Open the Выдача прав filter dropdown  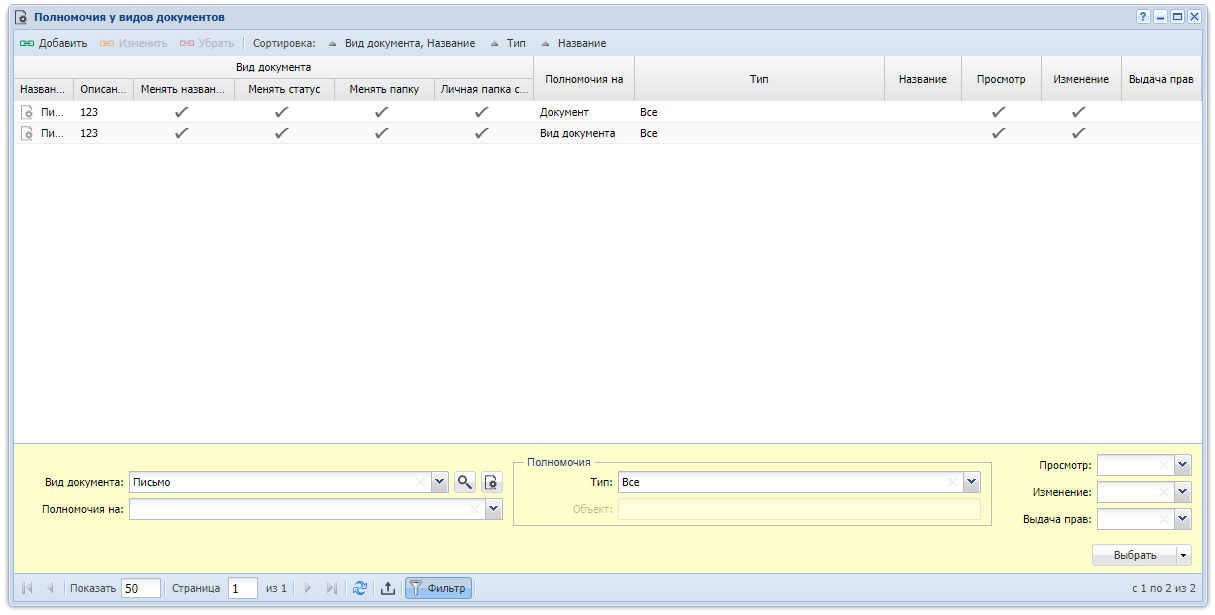1183,519
